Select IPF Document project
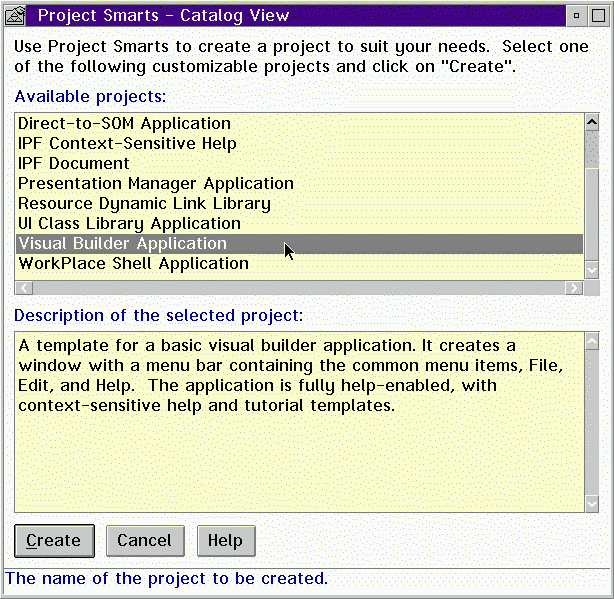This screenshot has width=614, height=599. point(300,164)
